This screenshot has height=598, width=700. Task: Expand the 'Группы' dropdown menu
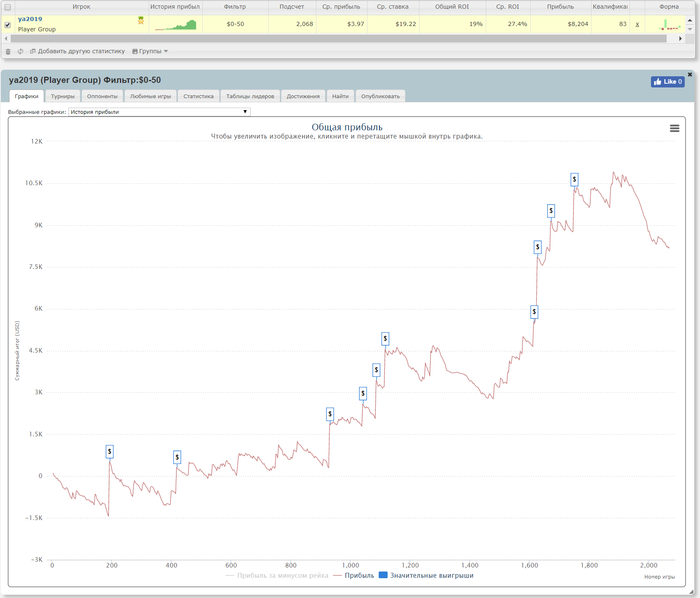pos(150,51)
